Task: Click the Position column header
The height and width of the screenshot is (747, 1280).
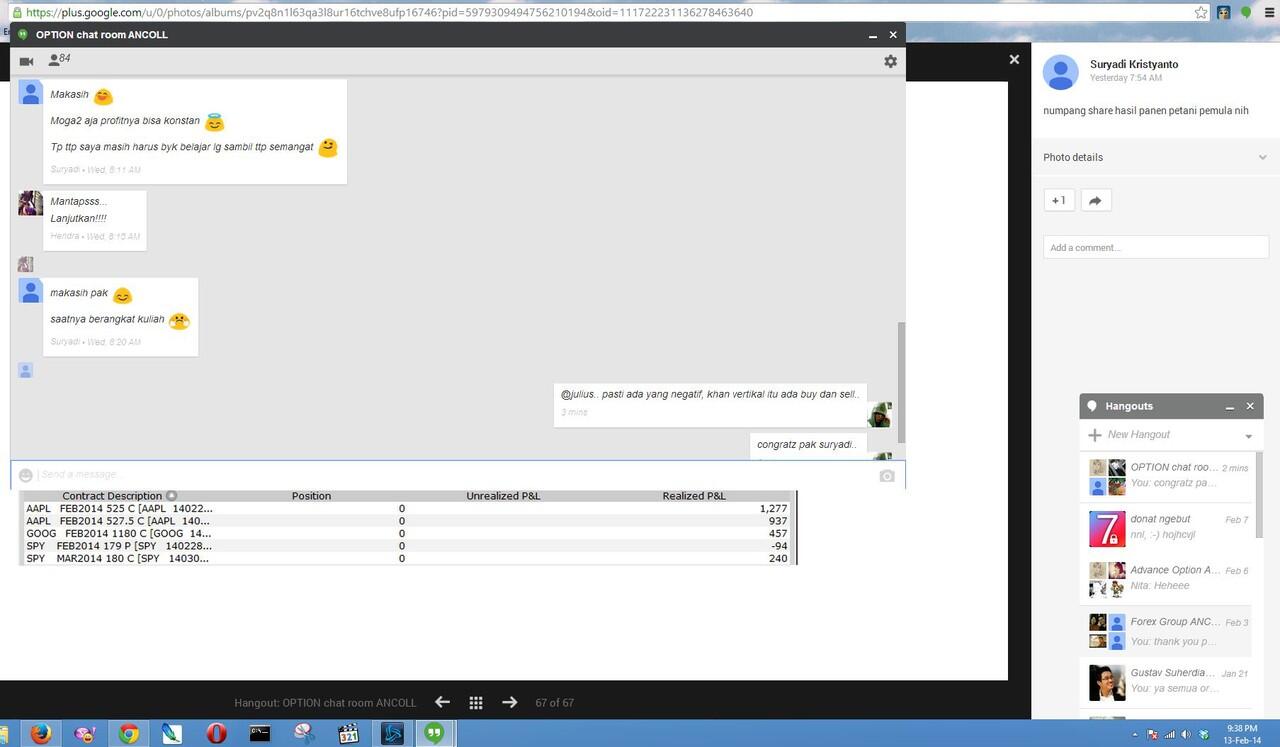Action: [311, 496]
